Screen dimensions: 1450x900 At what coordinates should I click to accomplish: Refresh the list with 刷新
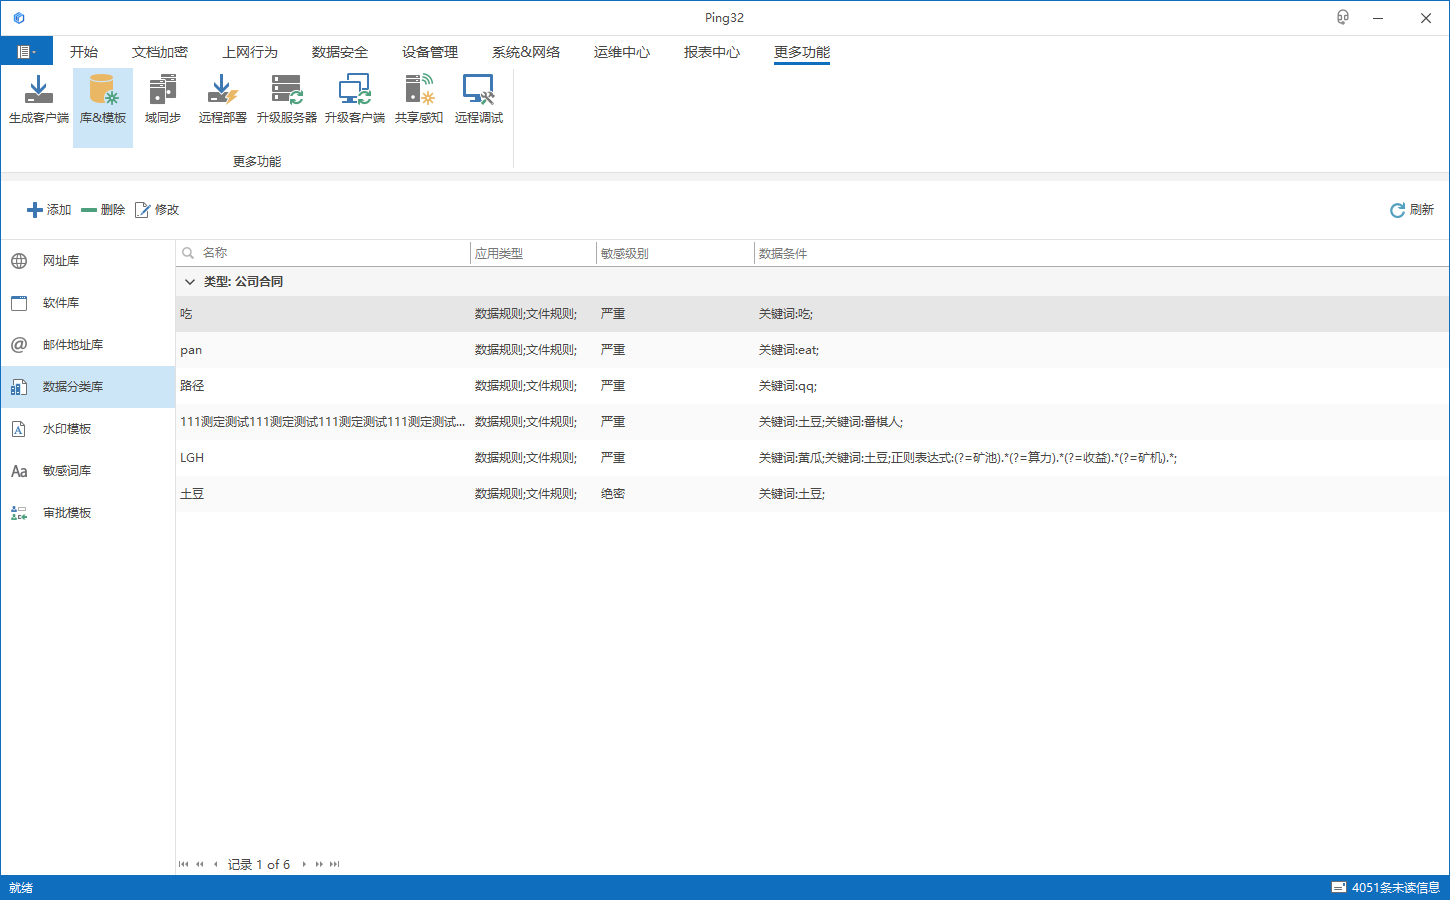click(x=1412, y=210)
